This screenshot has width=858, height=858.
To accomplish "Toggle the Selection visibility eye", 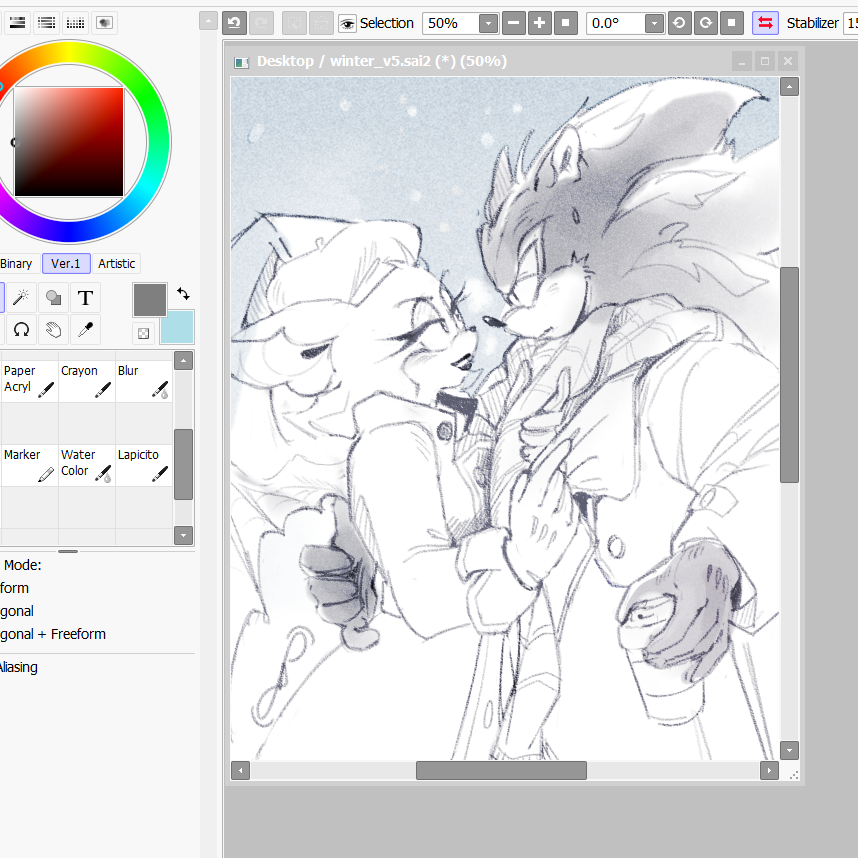I will click(x=347, y=24).
